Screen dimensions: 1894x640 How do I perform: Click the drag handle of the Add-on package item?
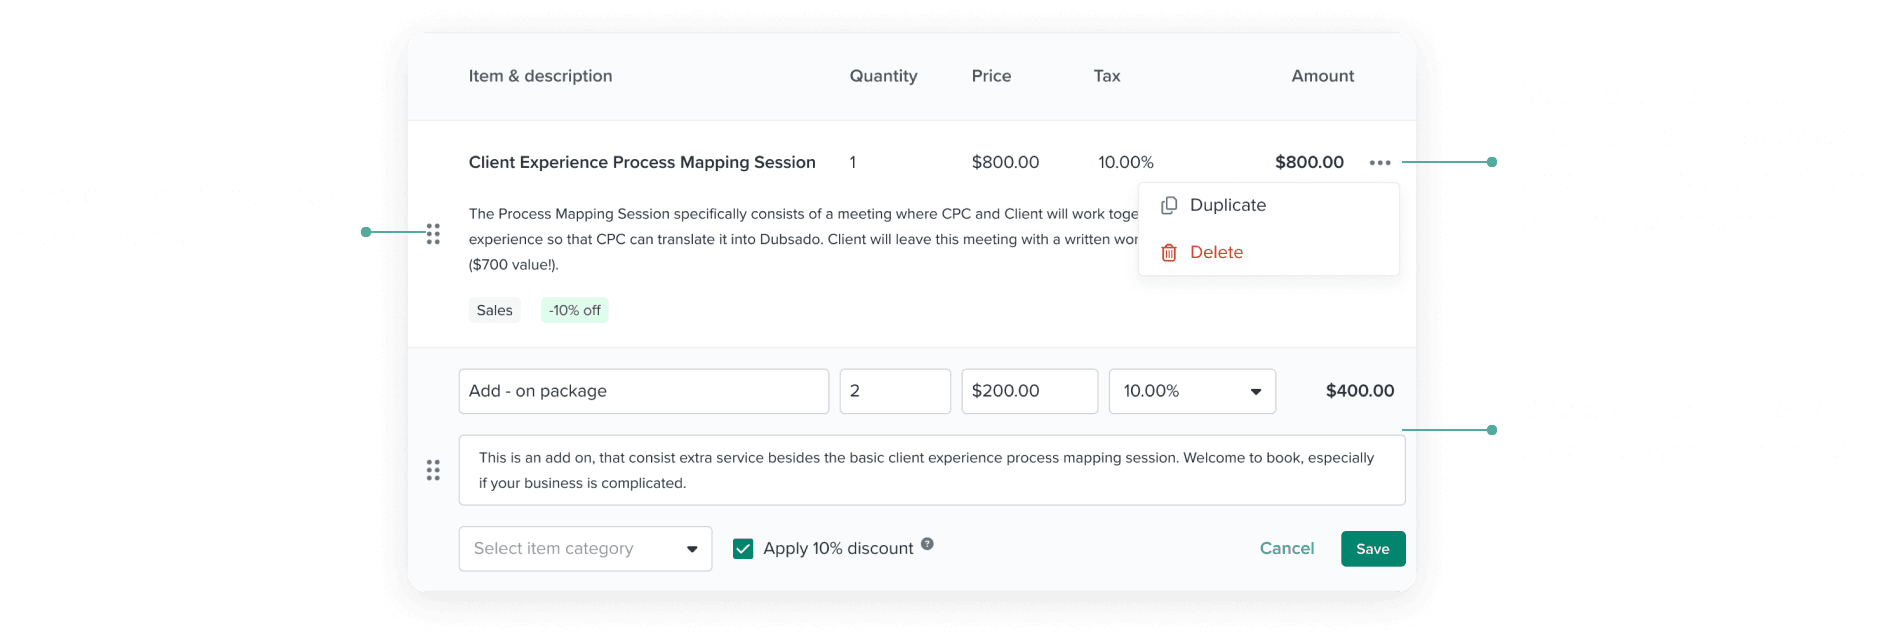pyautogui.click(x=433, y=469)
